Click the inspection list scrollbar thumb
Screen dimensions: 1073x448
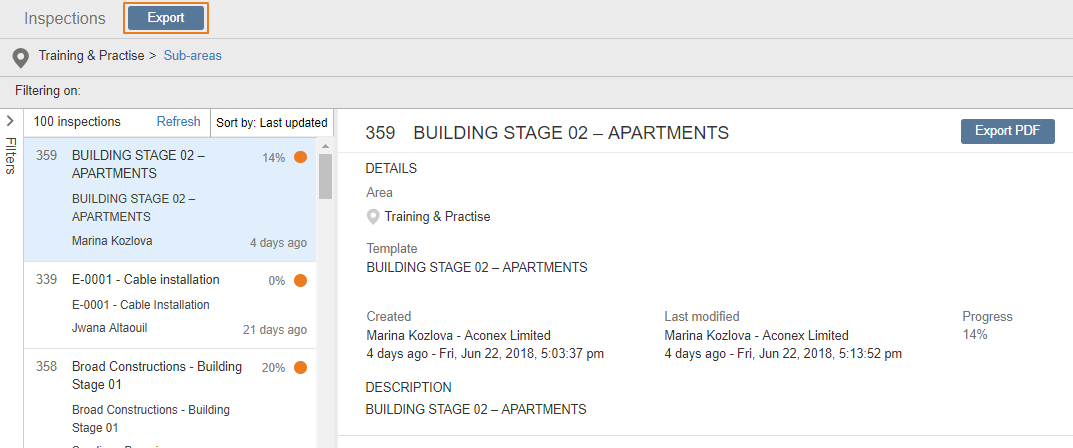[x=325, y=176]
